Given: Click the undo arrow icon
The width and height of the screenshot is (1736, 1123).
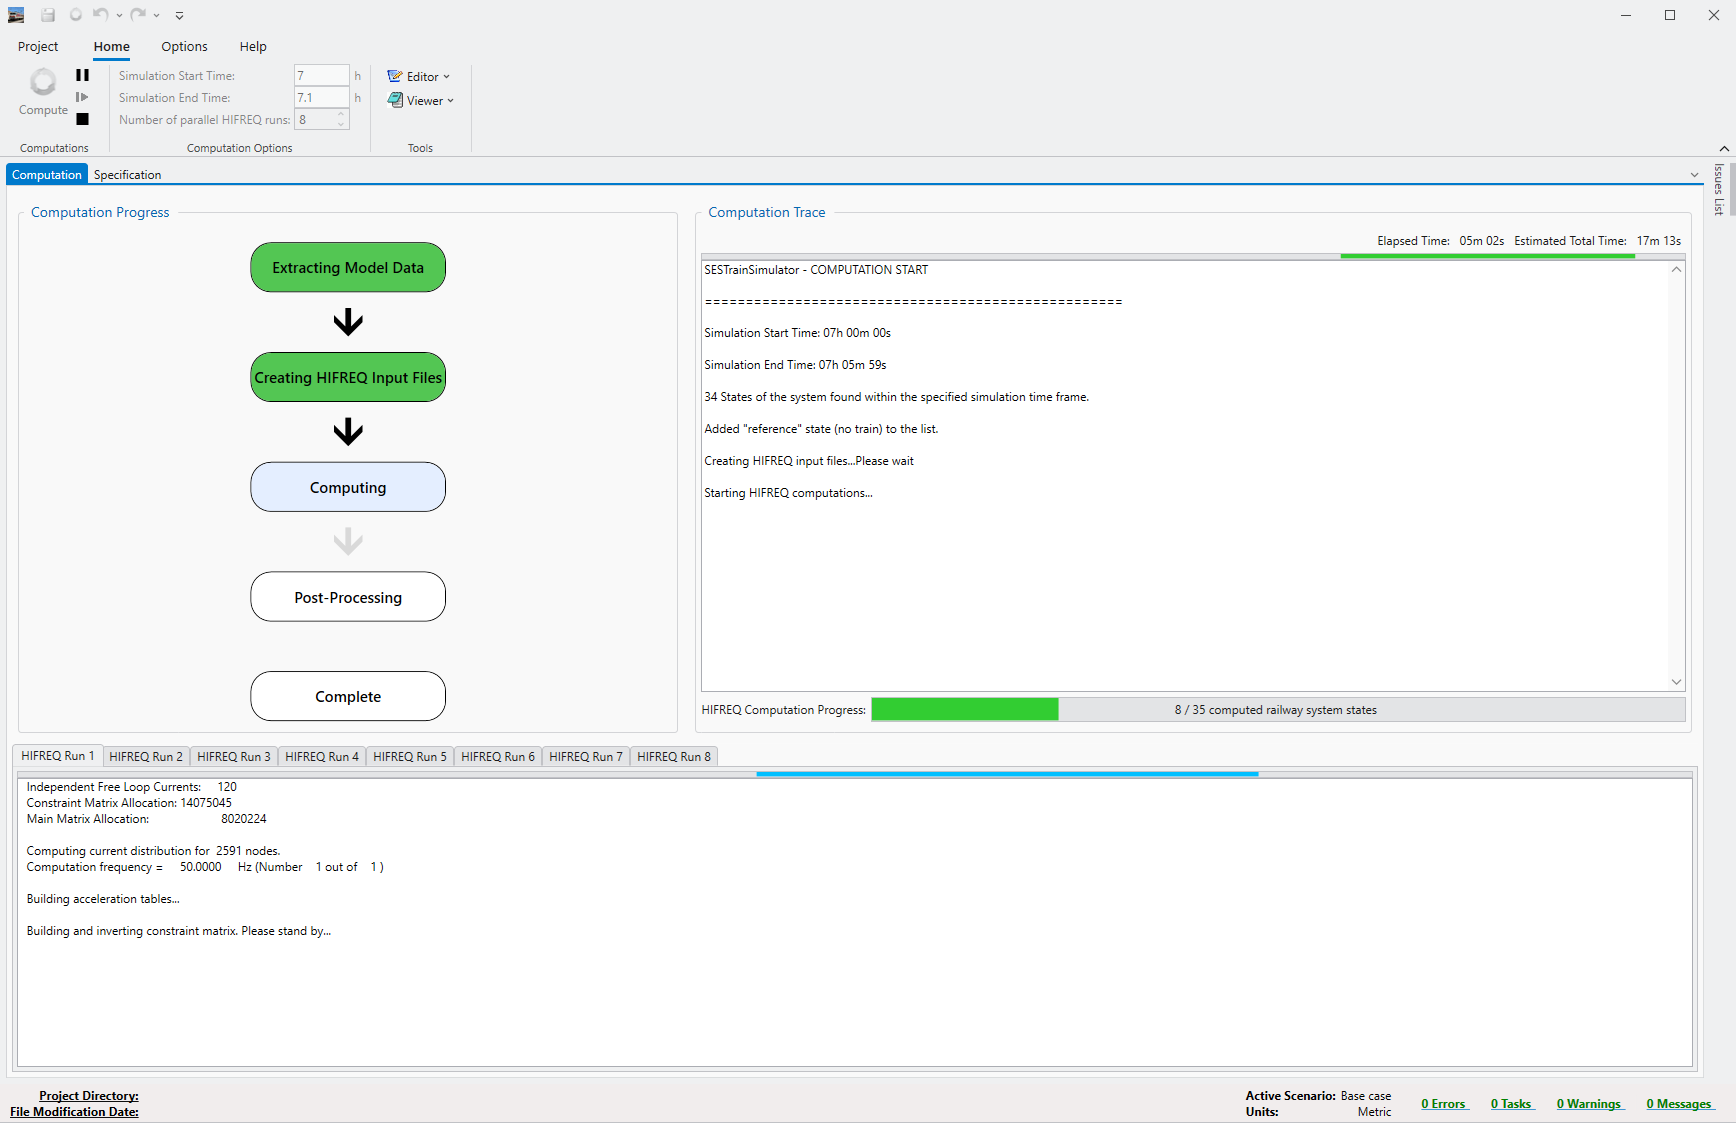Looking at the screenshot, I should (x=100, y=15).
